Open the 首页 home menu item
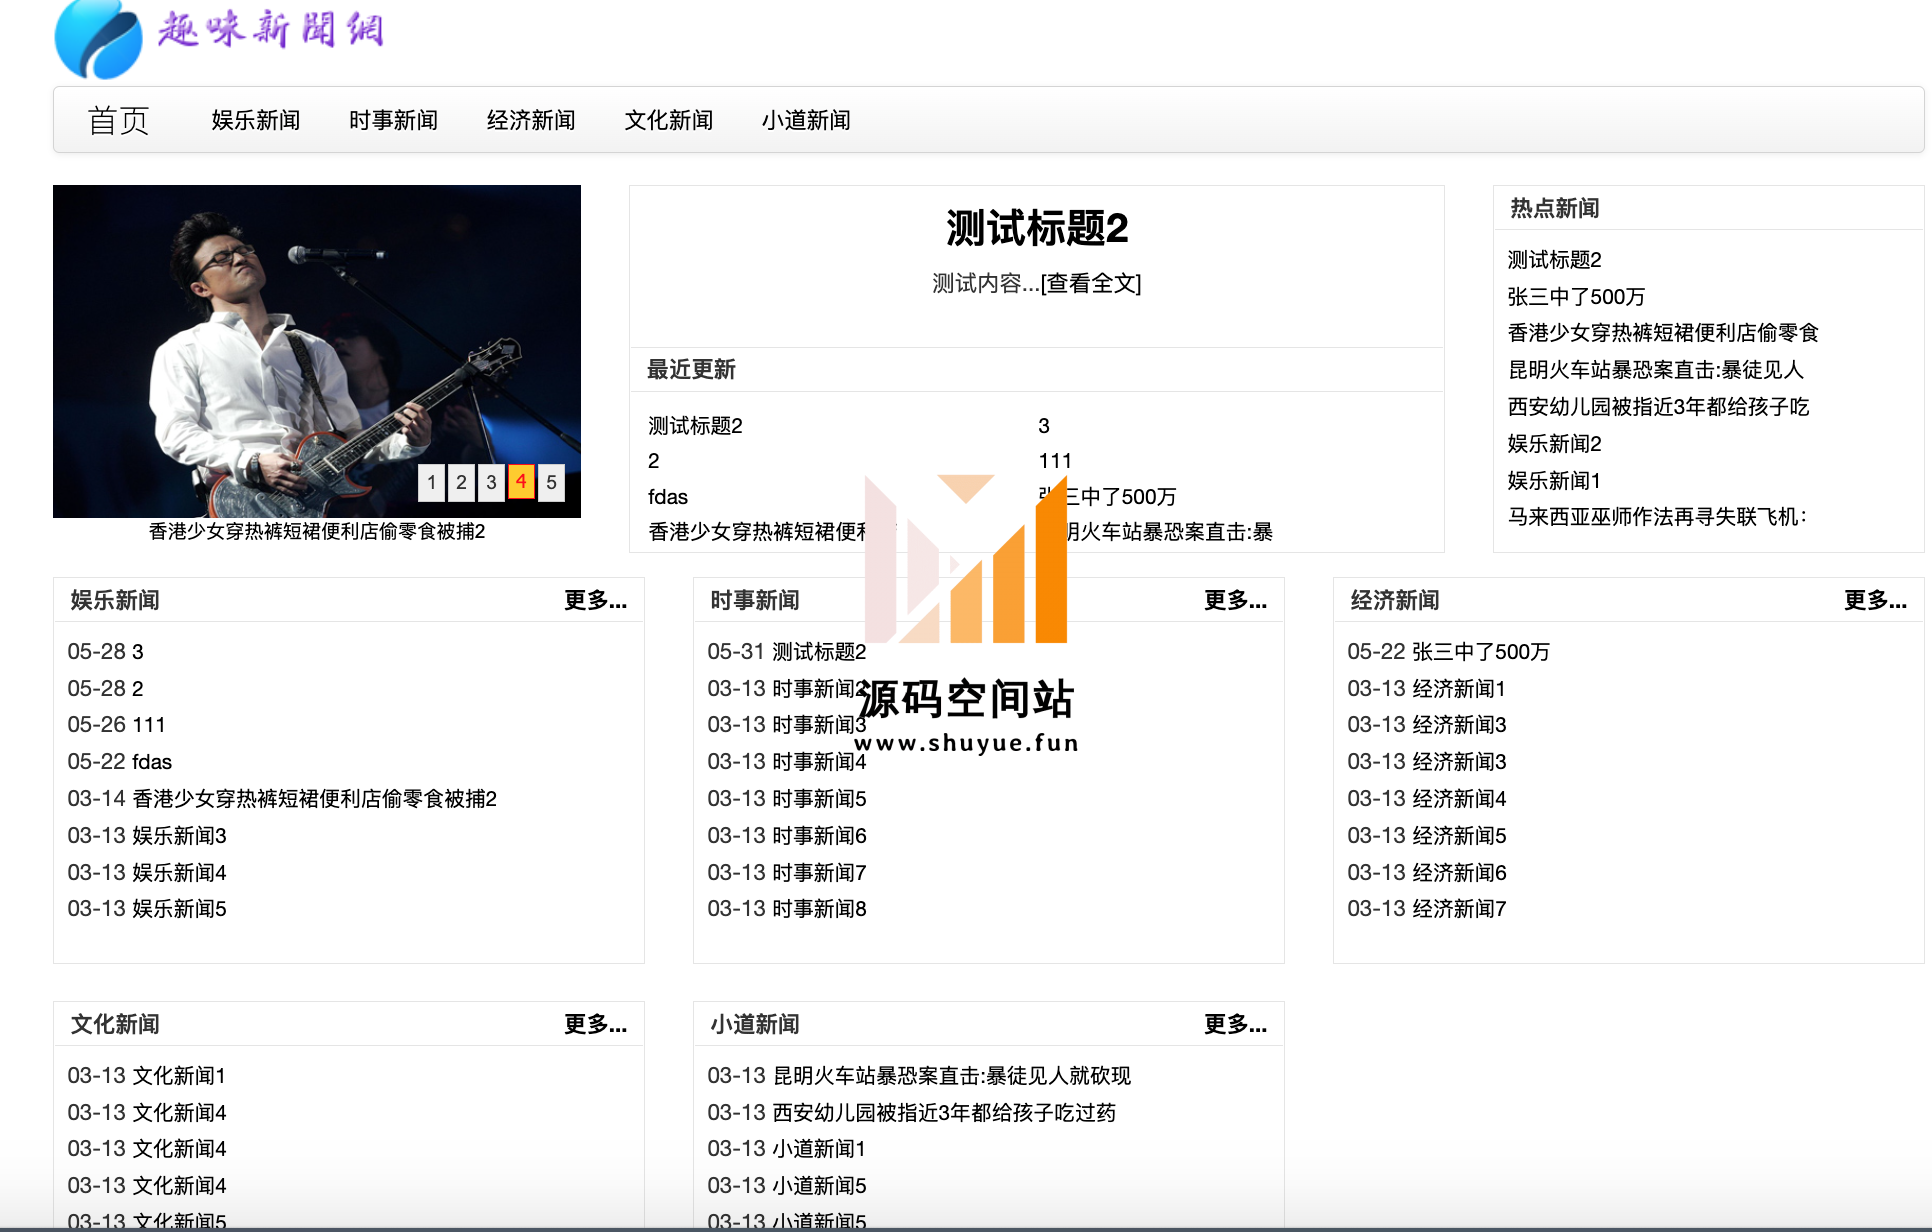 (x=118, y=121)
